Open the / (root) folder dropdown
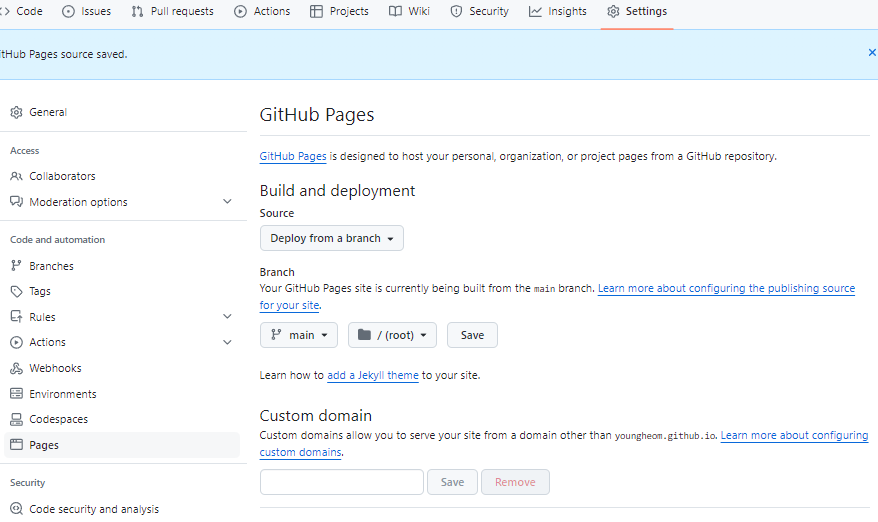878x522 pixels. pos(392,335)
